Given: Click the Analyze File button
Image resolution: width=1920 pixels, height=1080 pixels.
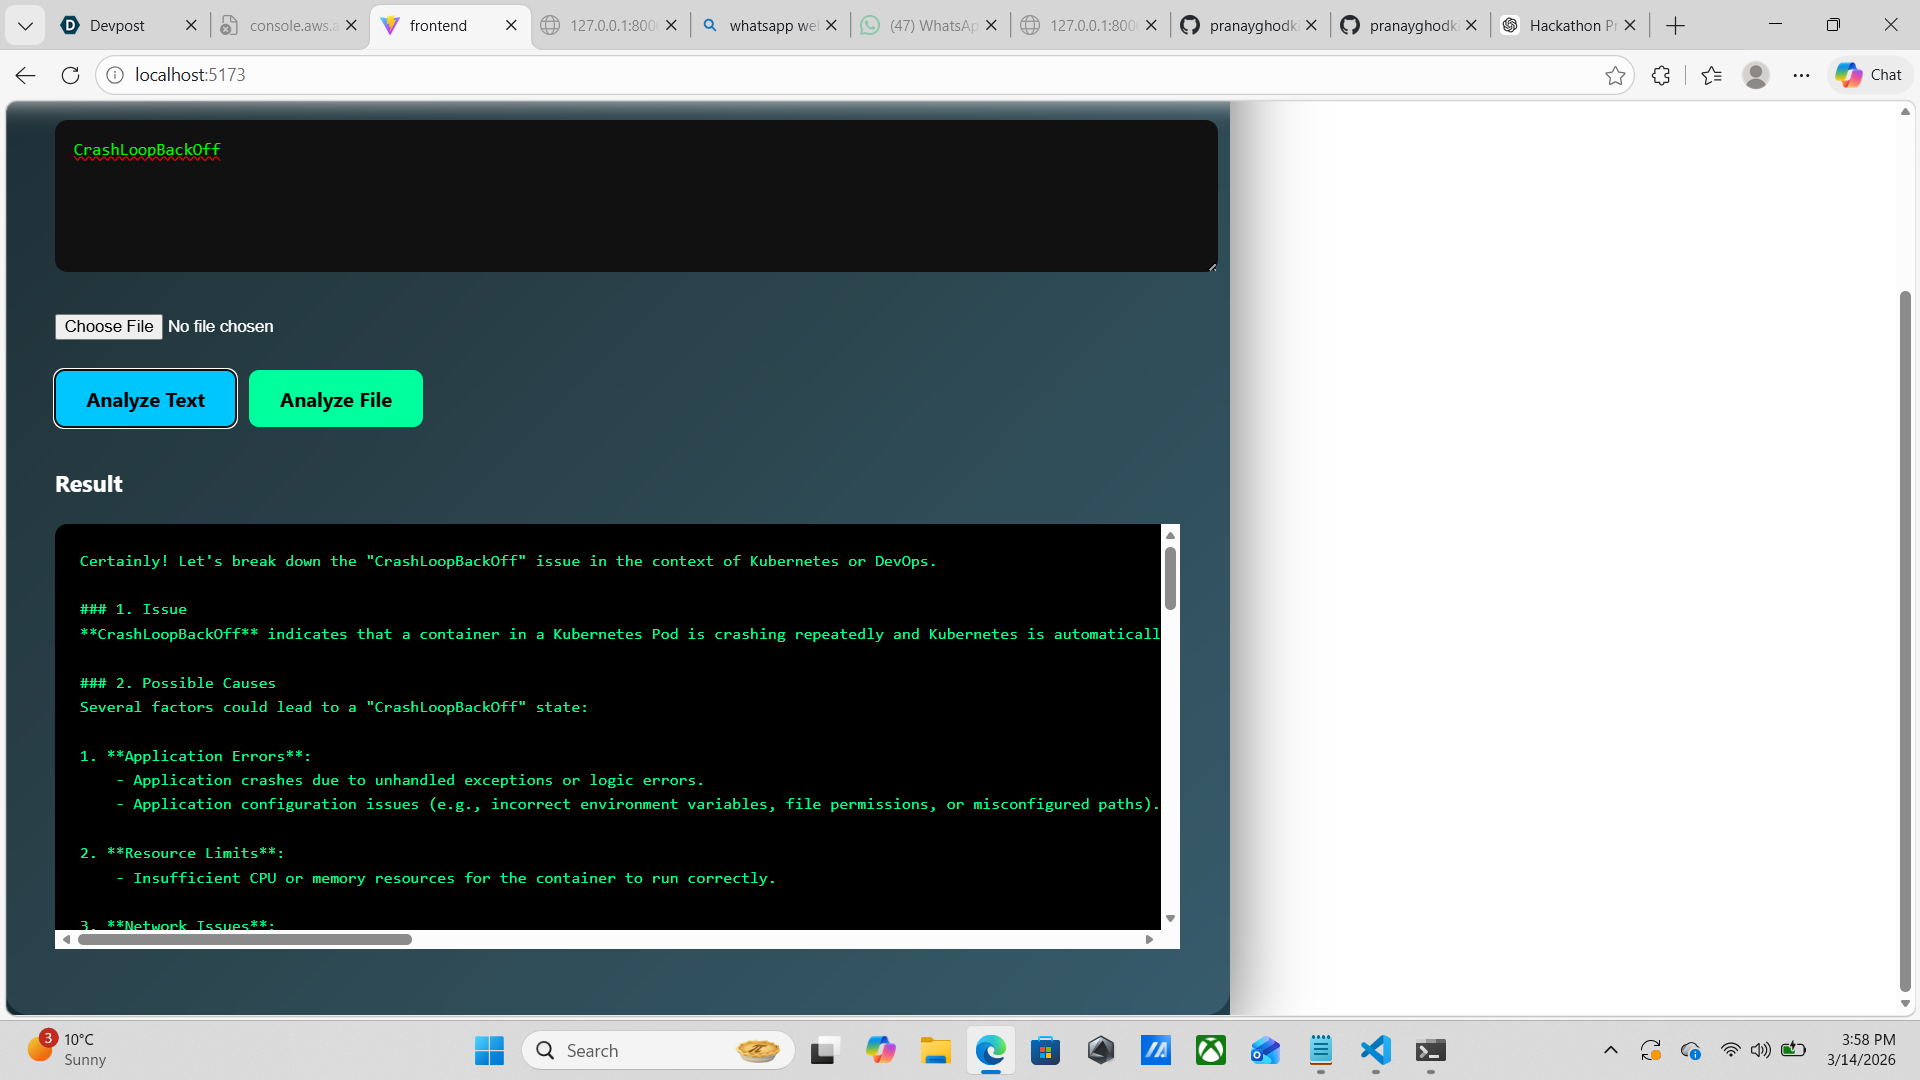Looking at the screenshot, I should 336,399.
